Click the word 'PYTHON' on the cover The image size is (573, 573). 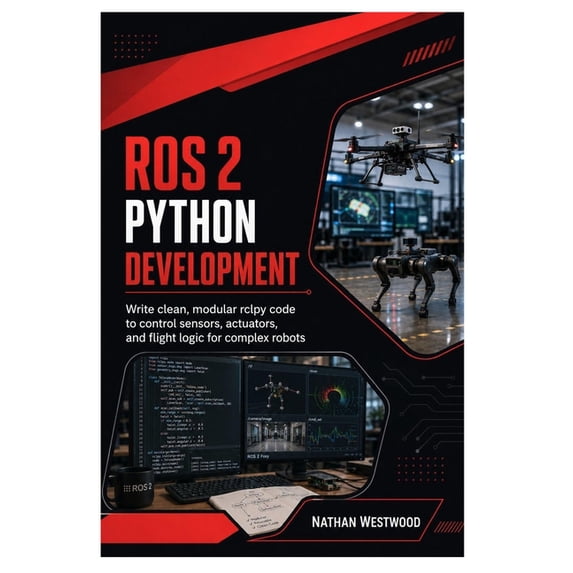[x=190, y=222]
